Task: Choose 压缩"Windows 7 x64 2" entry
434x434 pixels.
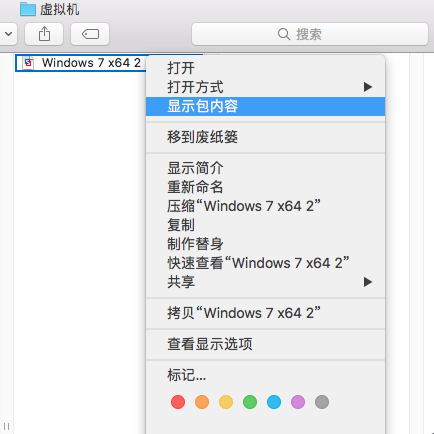Action: pyautogui.click(x=265, y=206)
